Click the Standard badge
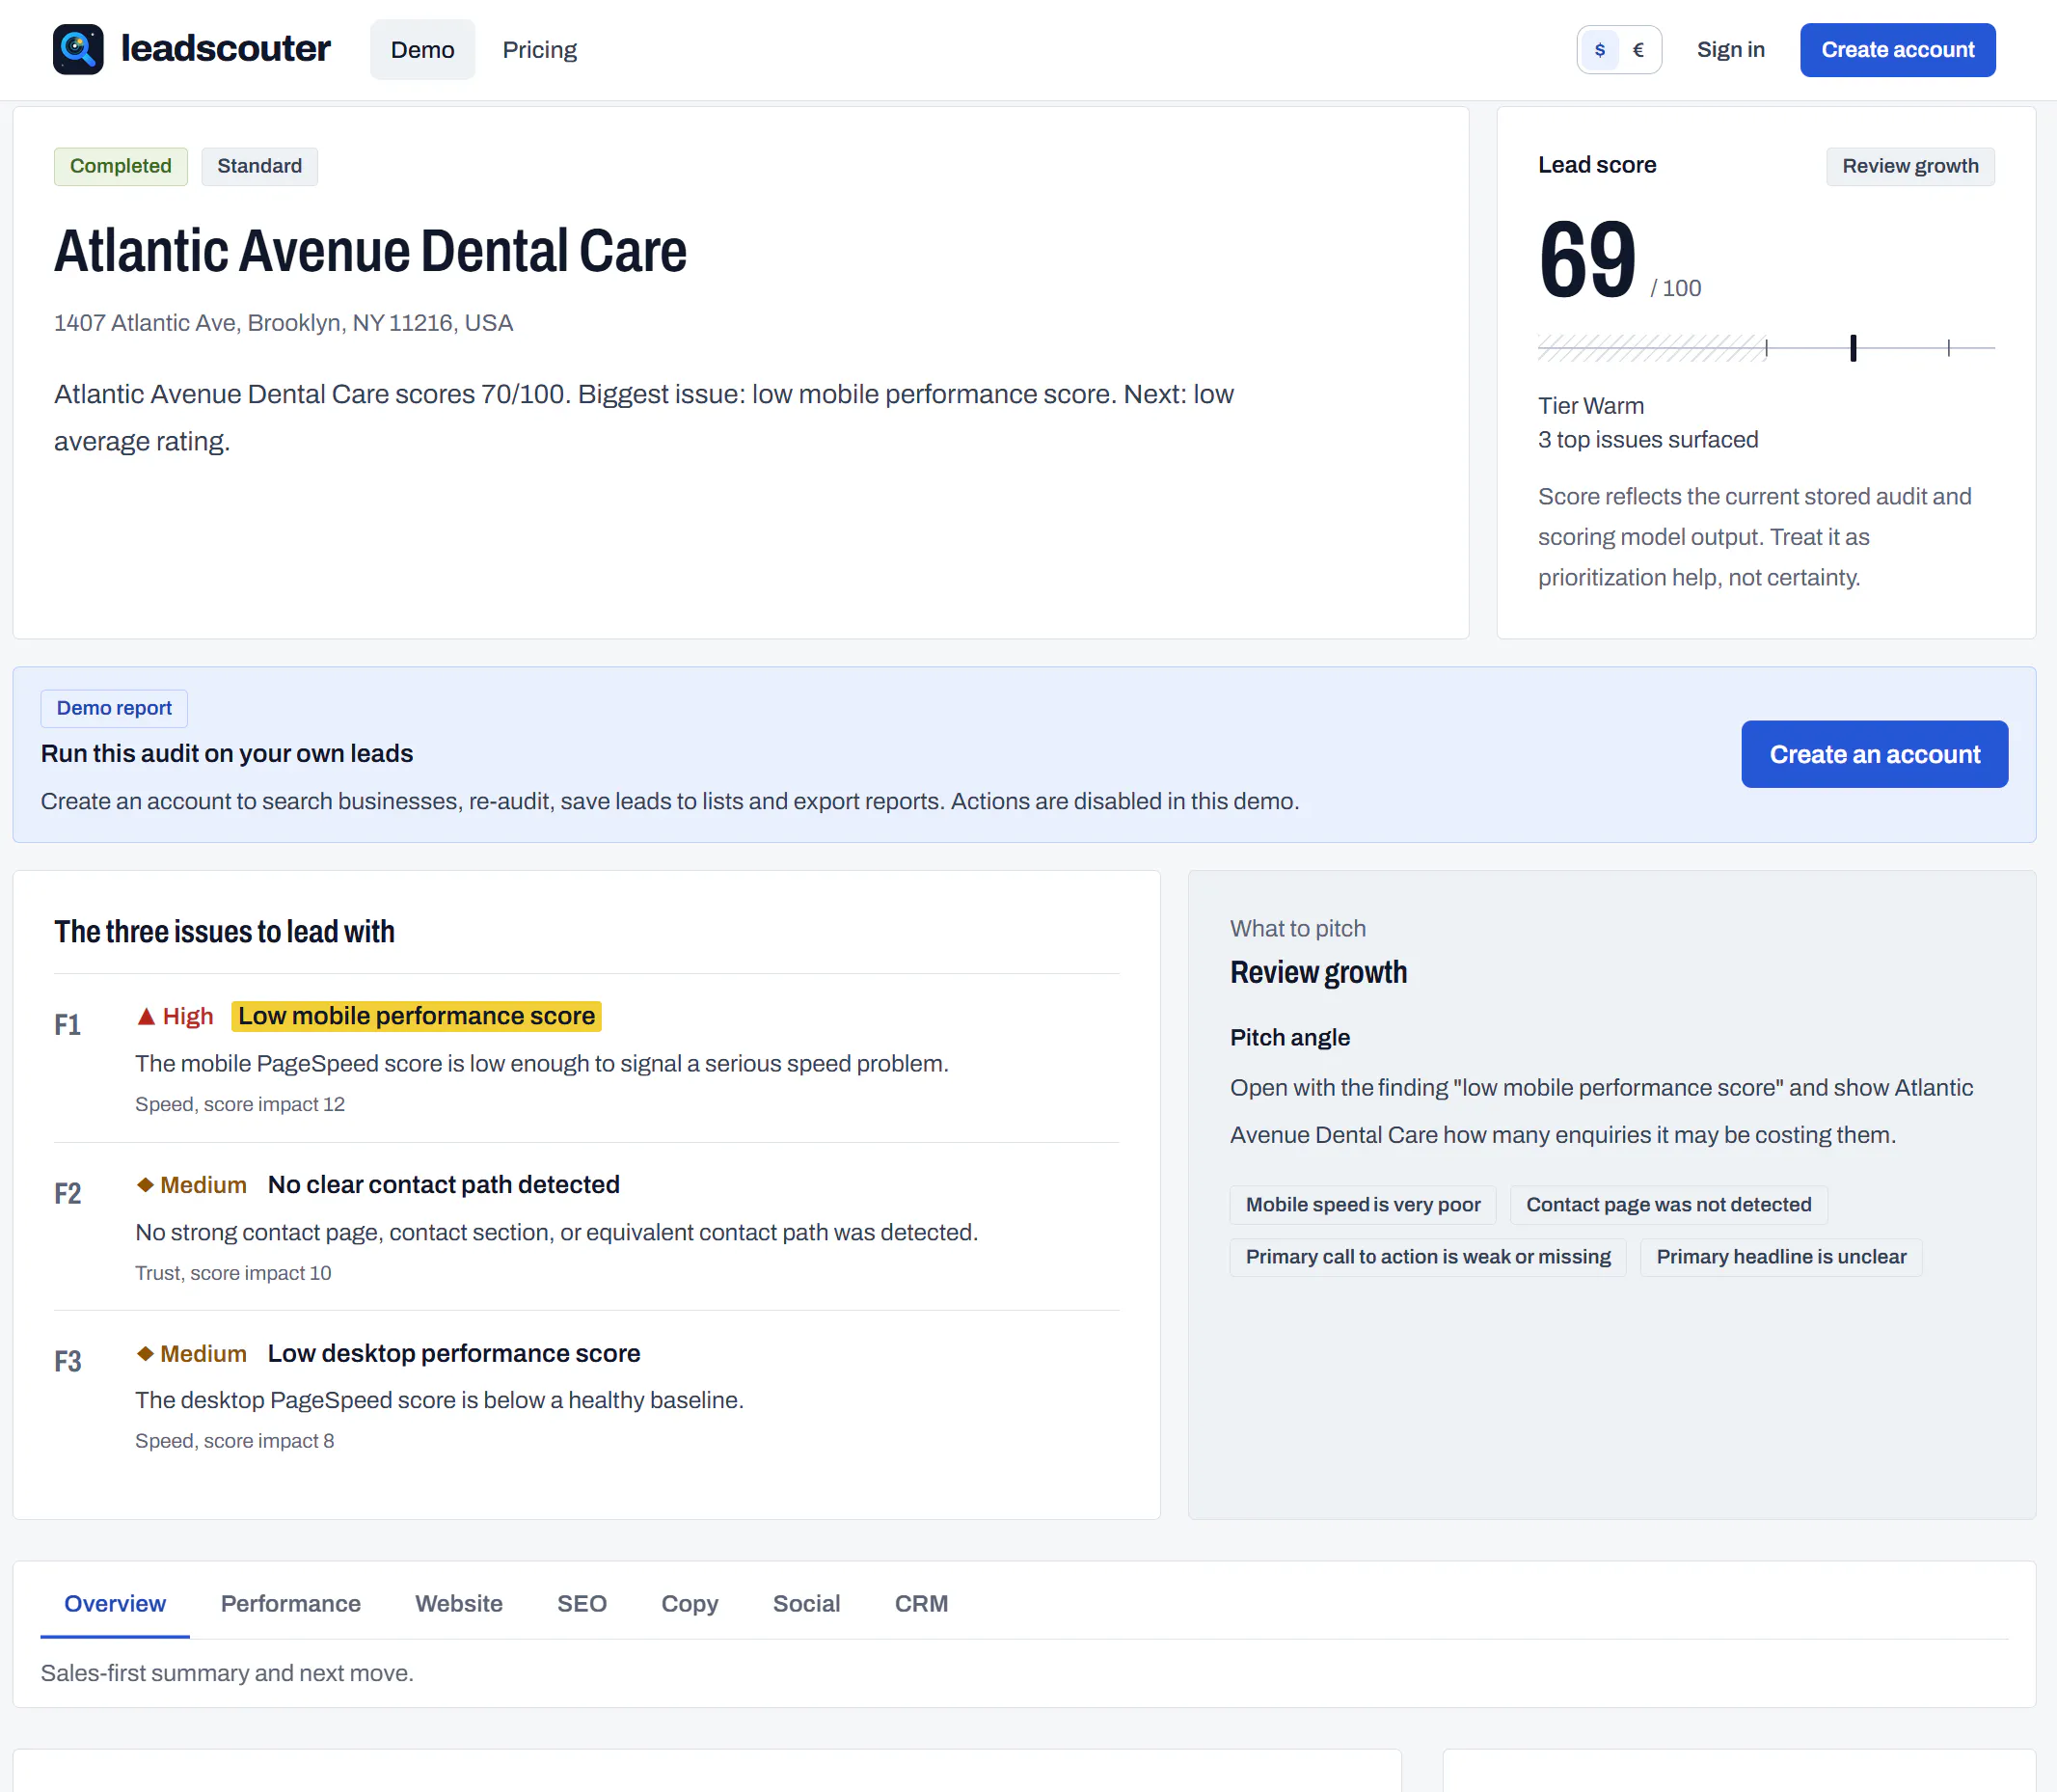This screenshot has width=2057, height=1792. 260,166
